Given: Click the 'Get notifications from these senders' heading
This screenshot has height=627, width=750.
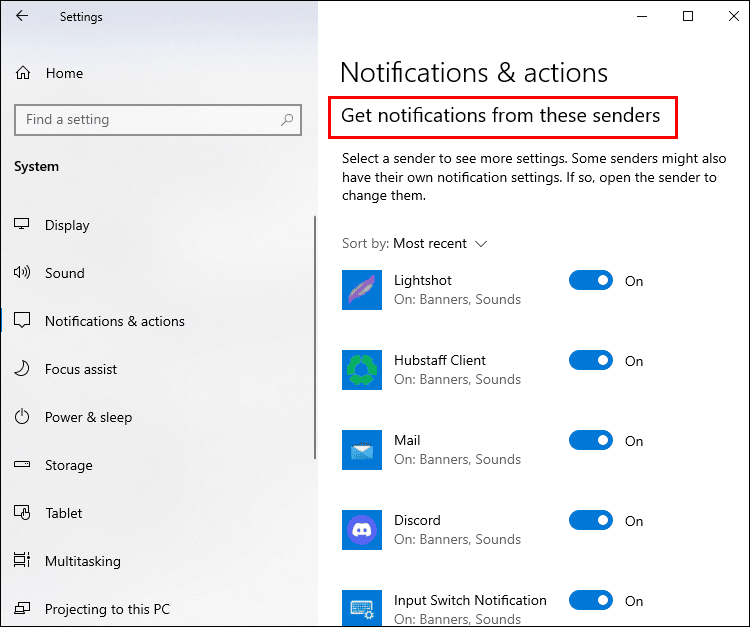Looking at the screenshot, I should coord(500,116).
